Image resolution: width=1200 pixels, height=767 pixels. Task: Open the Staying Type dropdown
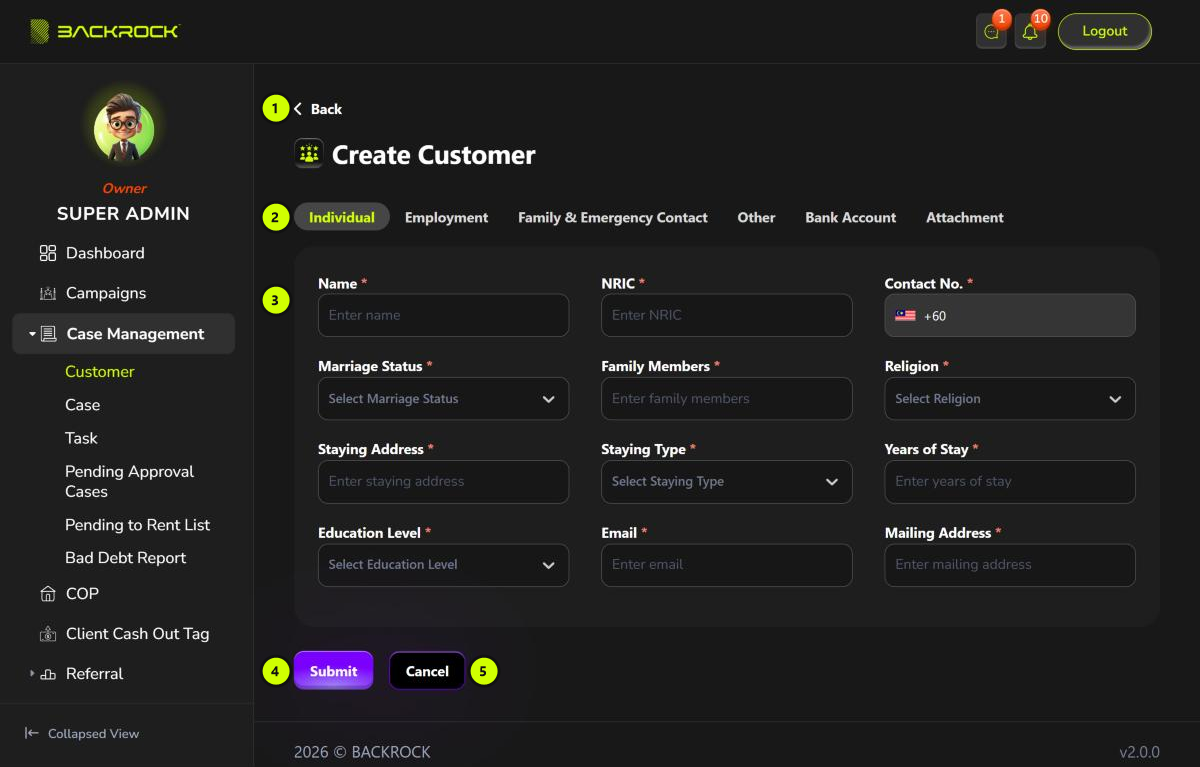pyautogui.click(x=727, y=481)
